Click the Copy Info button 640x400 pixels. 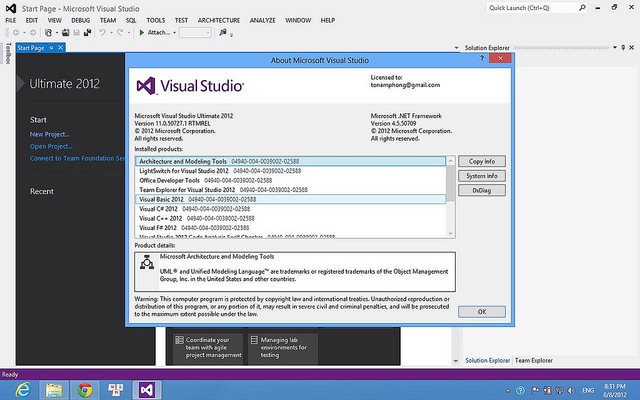[x=482, y=161]
